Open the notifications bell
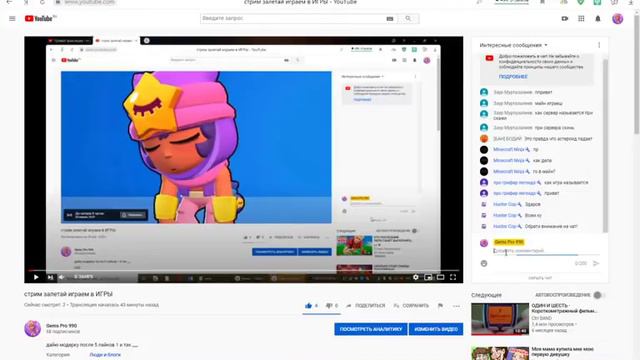Image resolution: width=640 pixels, height=360 pixels. pyautogui.click(x=598, y=19)
